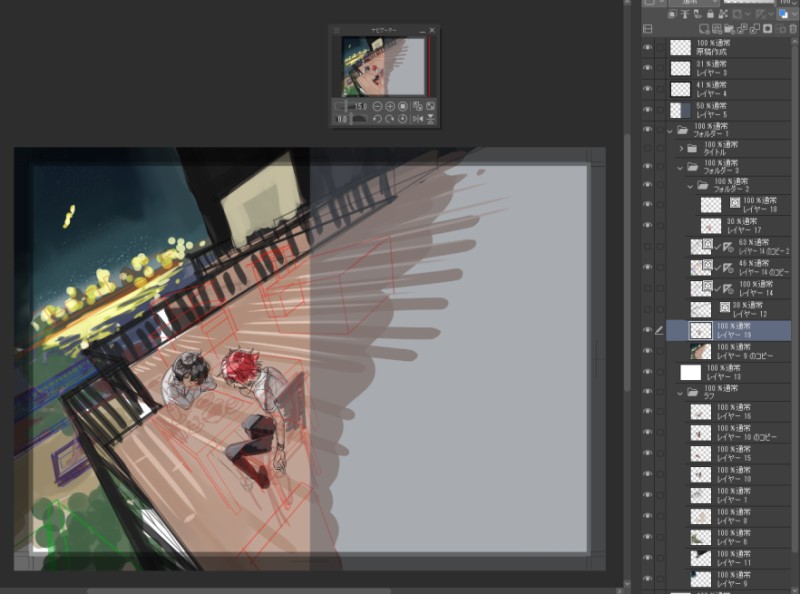
Task: Create a new layer folder
Action: 730,29
